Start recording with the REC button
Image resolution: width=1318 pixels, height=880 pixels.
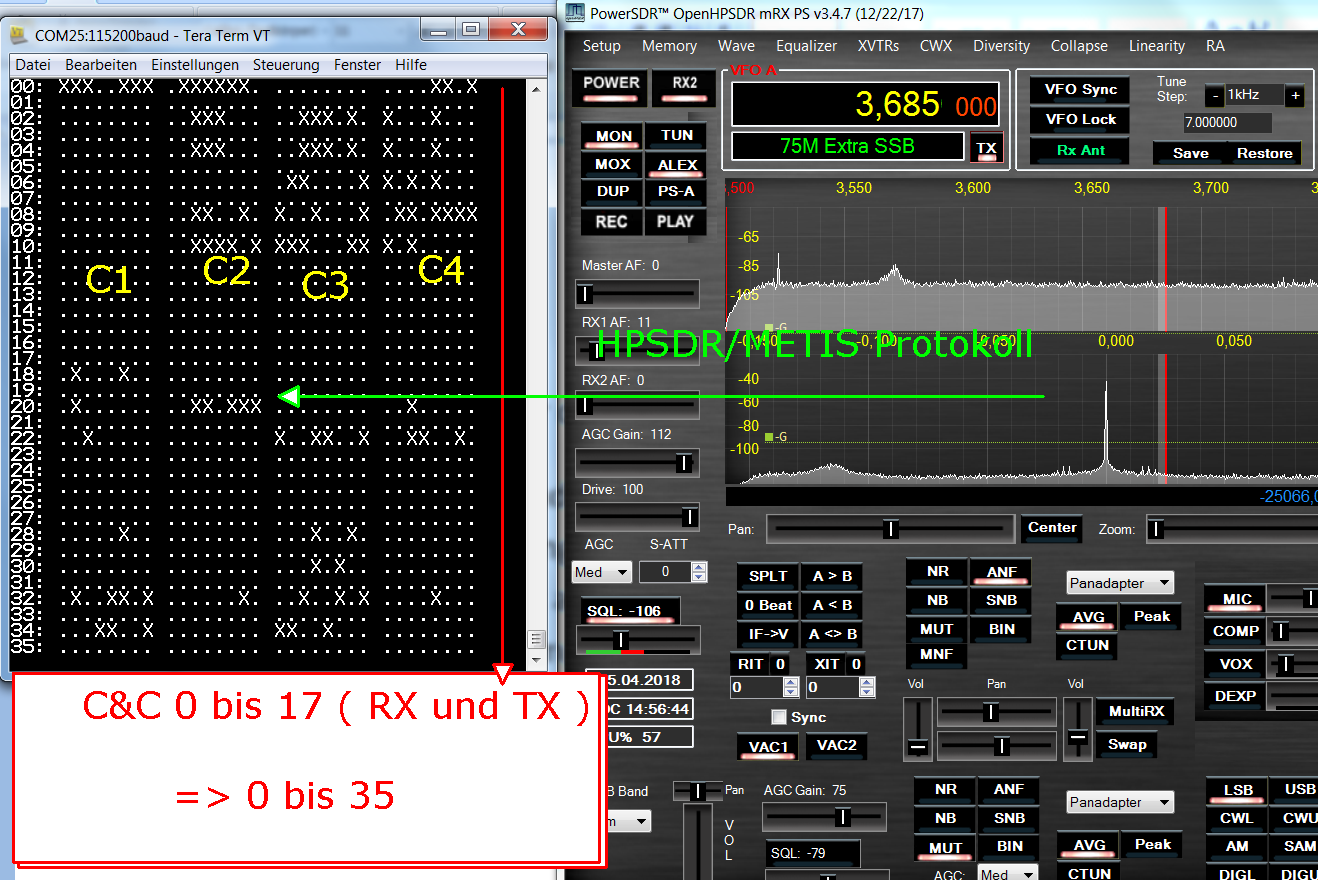(613, 222)
